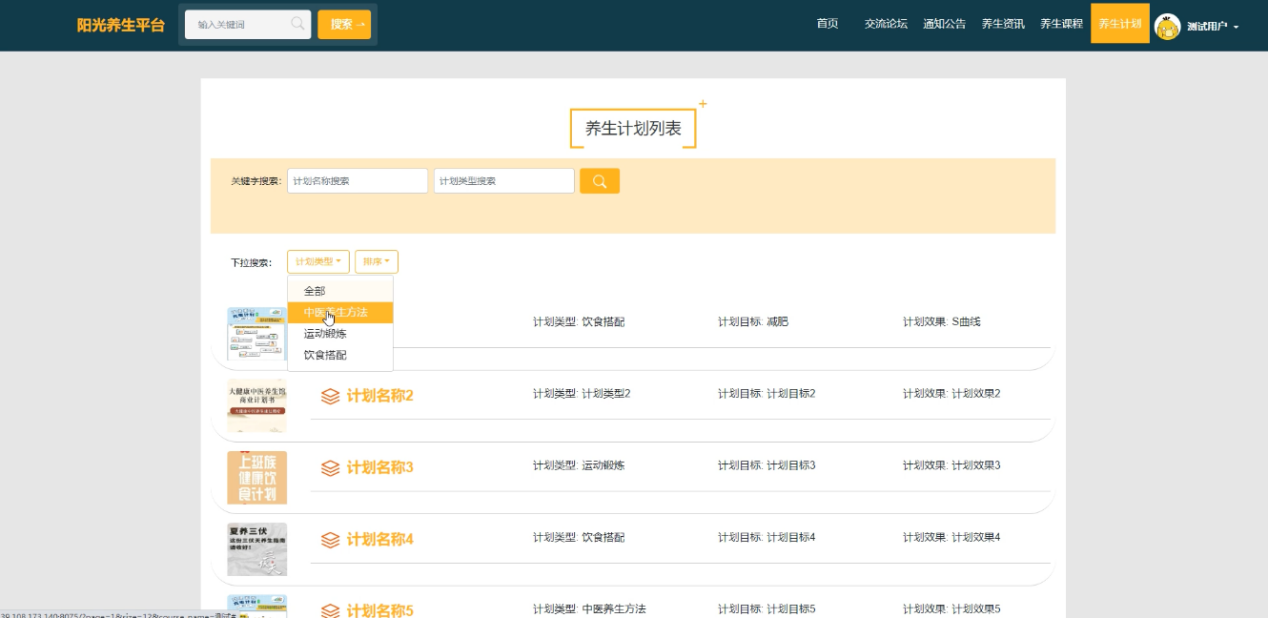Open 养生课程 navigation item
The image size is (1268, 618).
tap(1061, 24)
